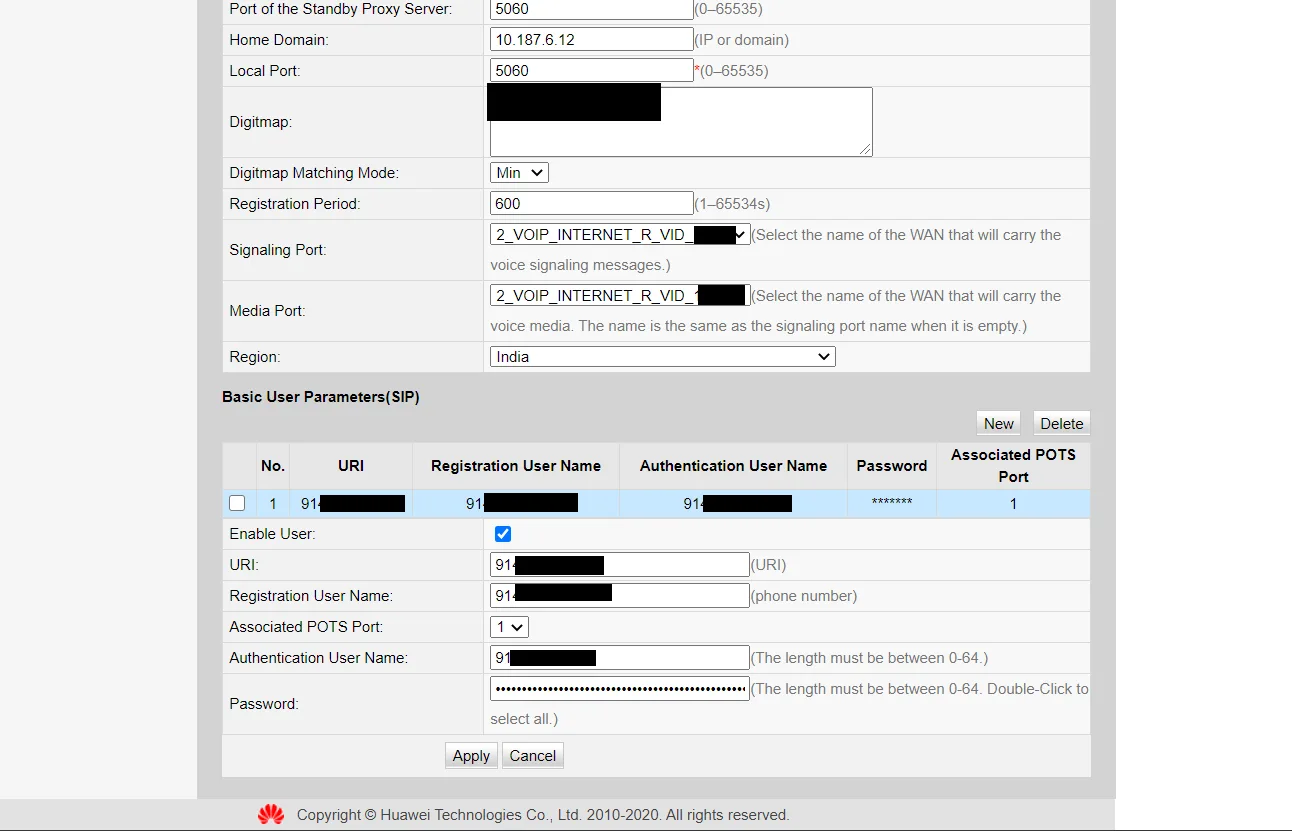Click the Apply button
Viewport: 1292px width, 831px height.
click(x=471, y=756)
